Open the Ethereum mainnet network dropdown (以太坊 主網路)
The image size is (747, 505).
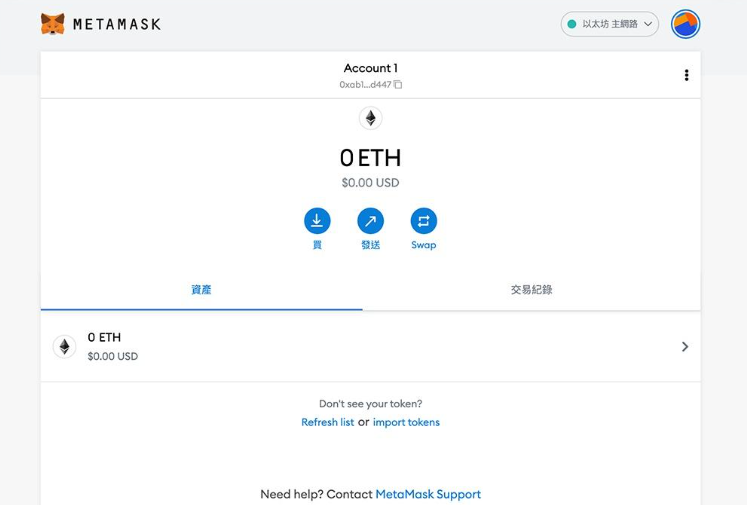(610, 24)
